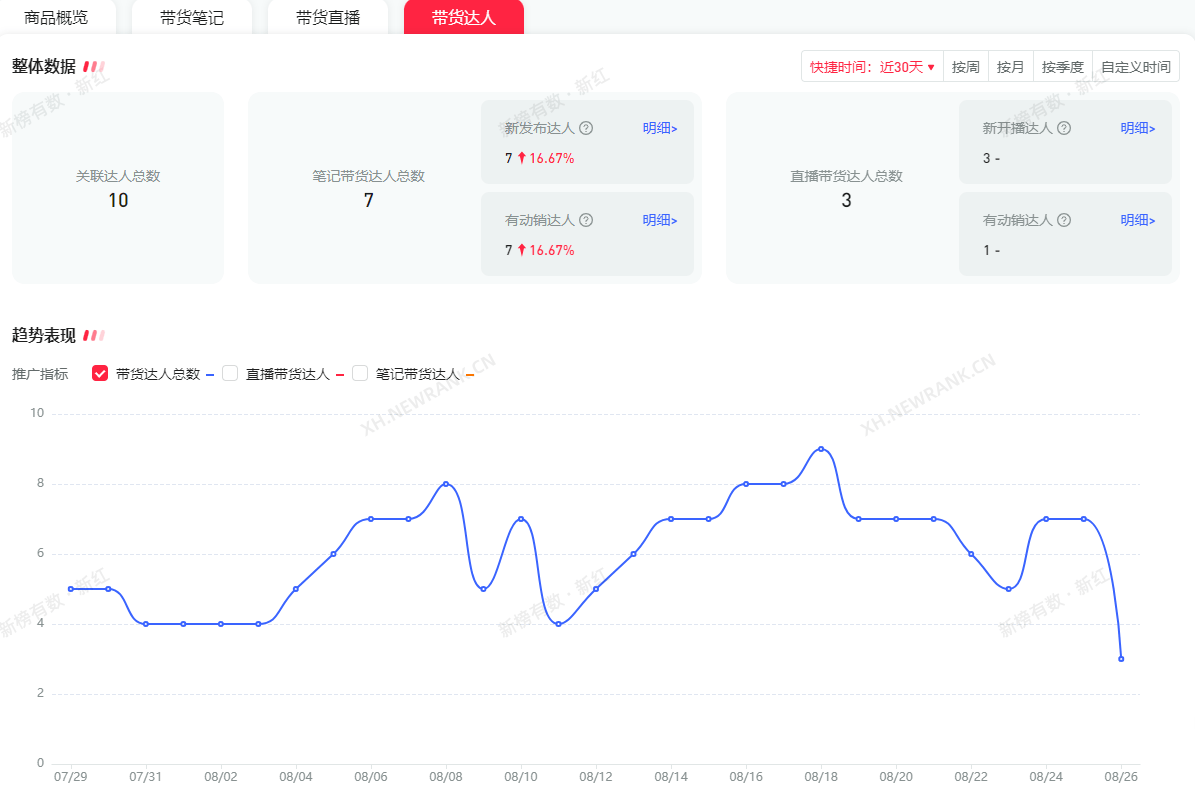Open the 带货笔记 tab
The image size is (1195, 807).
(192, 18)
